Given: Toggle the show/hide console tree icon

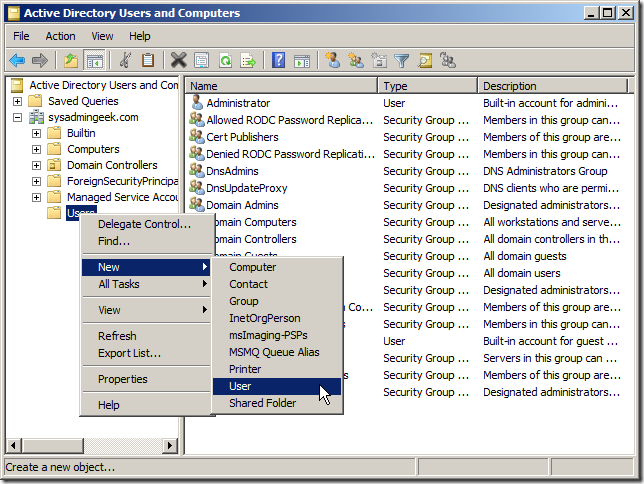Looking at the screenshot, I should [x=94, y=61].
